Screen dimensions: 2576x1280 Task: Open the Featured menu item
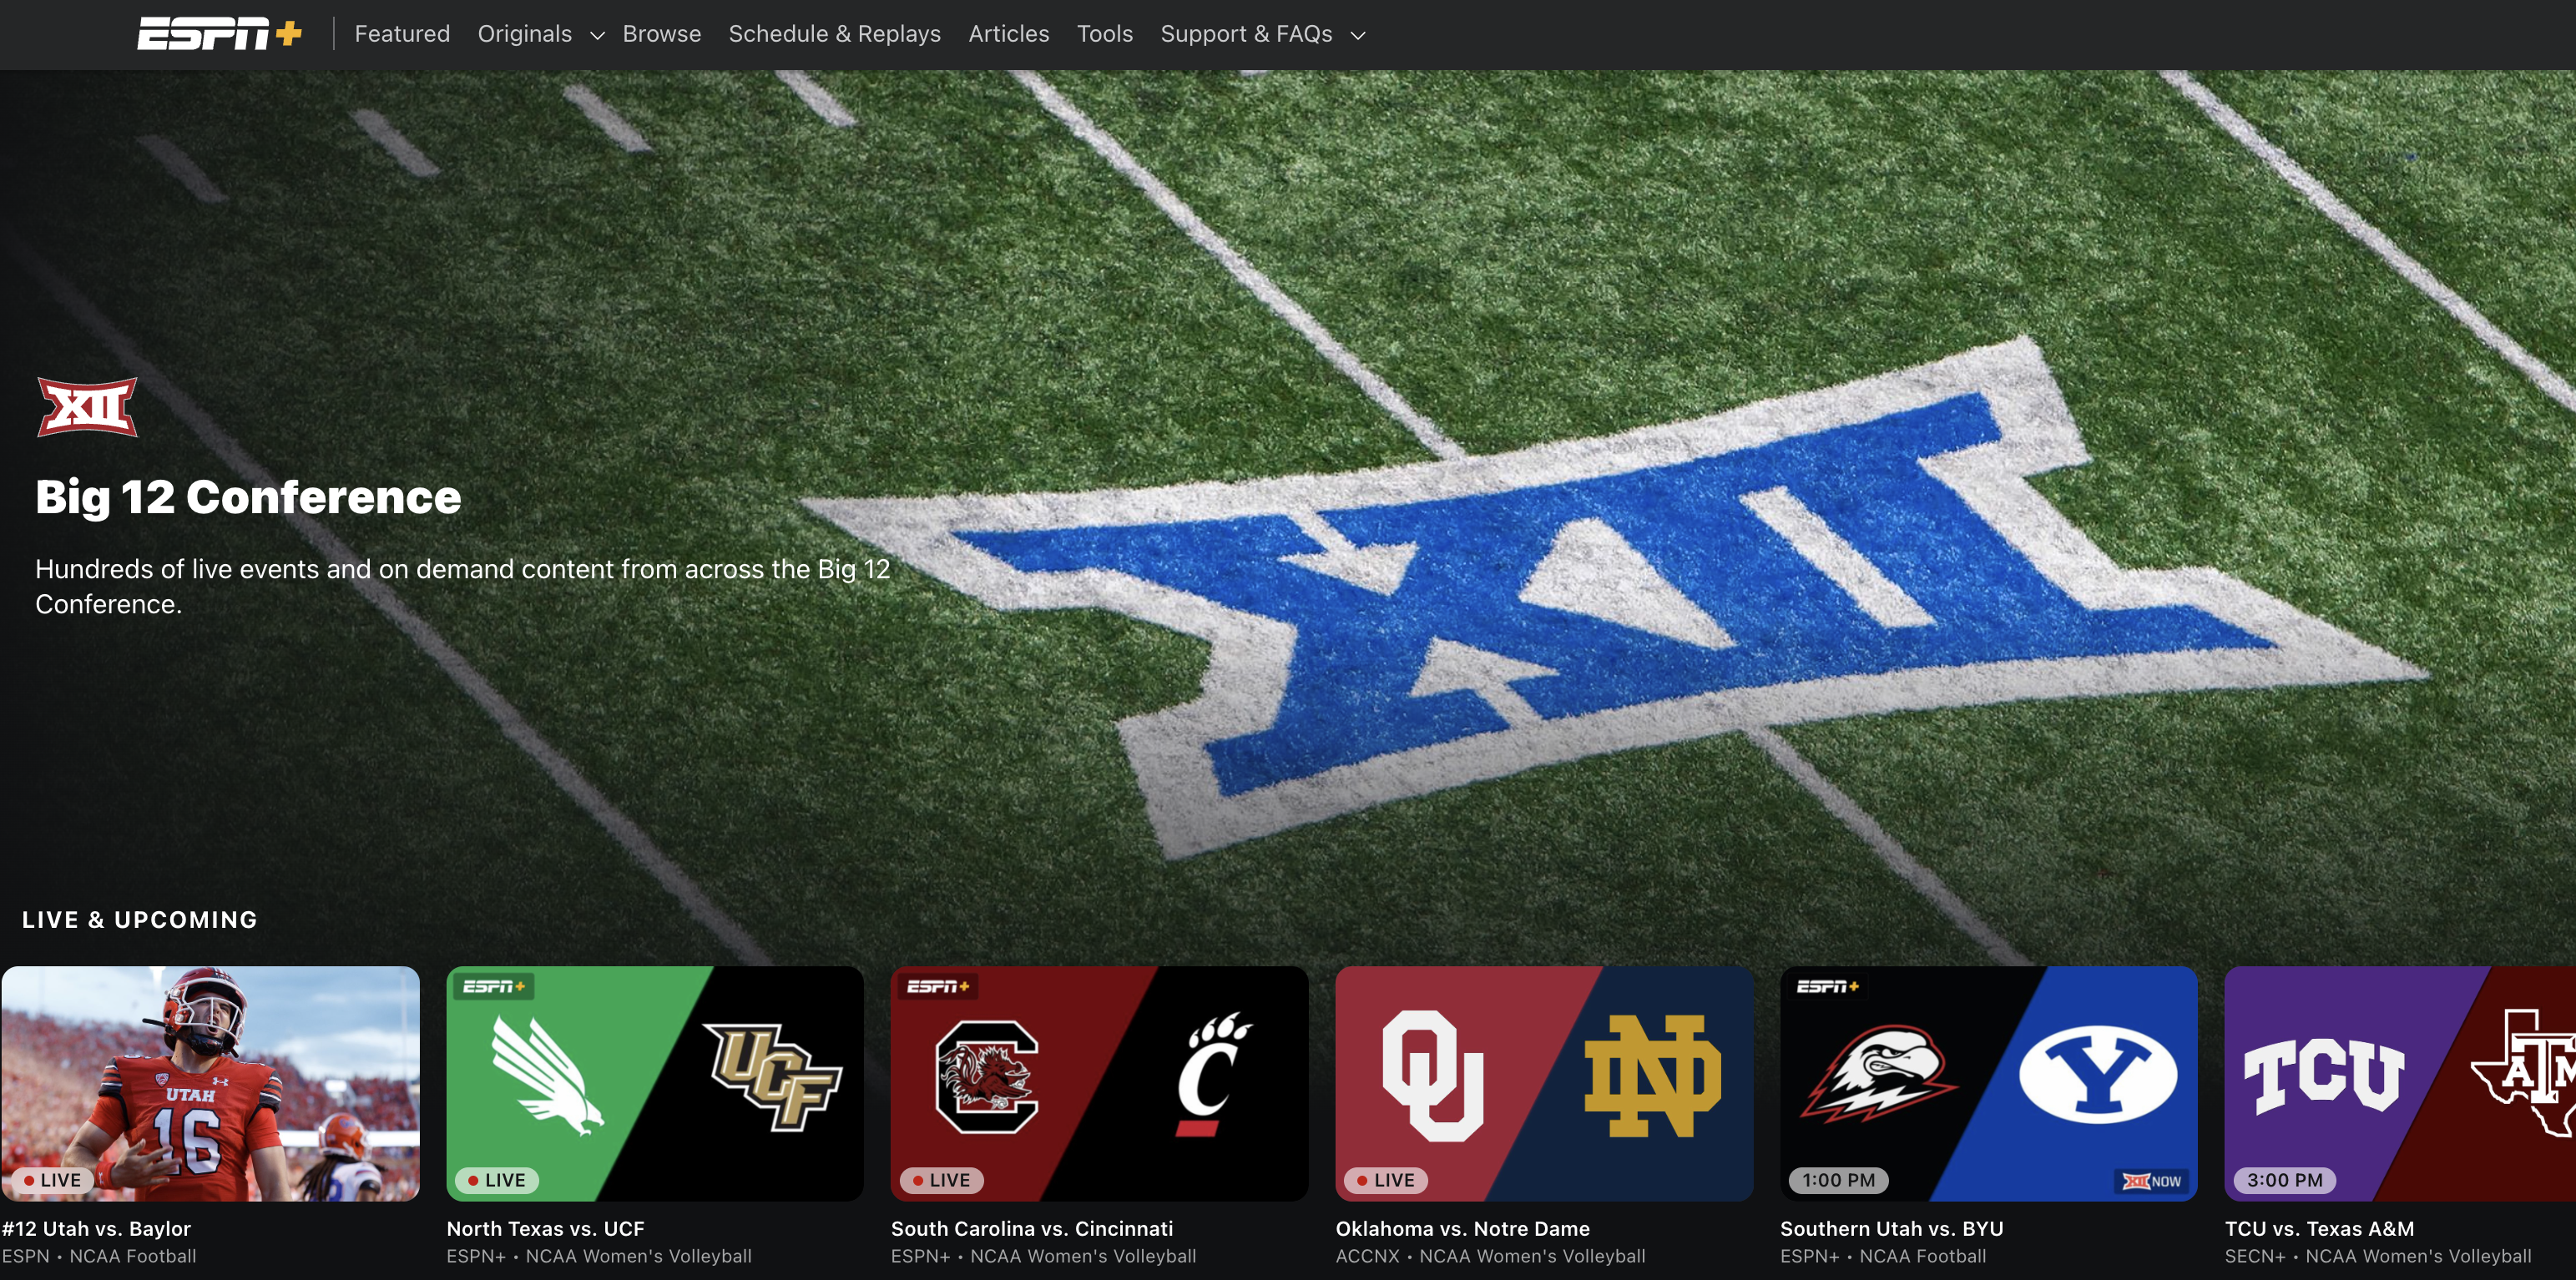402,34
